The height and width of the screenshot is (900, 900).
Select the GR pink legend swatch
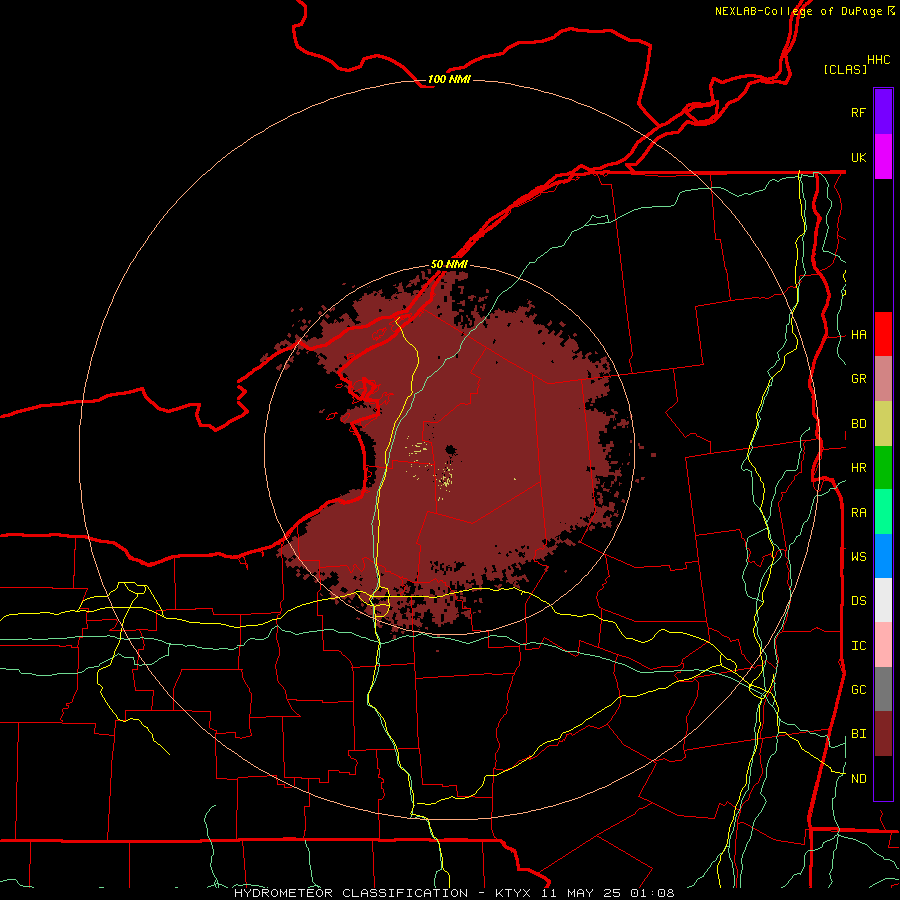coord(883,379)
